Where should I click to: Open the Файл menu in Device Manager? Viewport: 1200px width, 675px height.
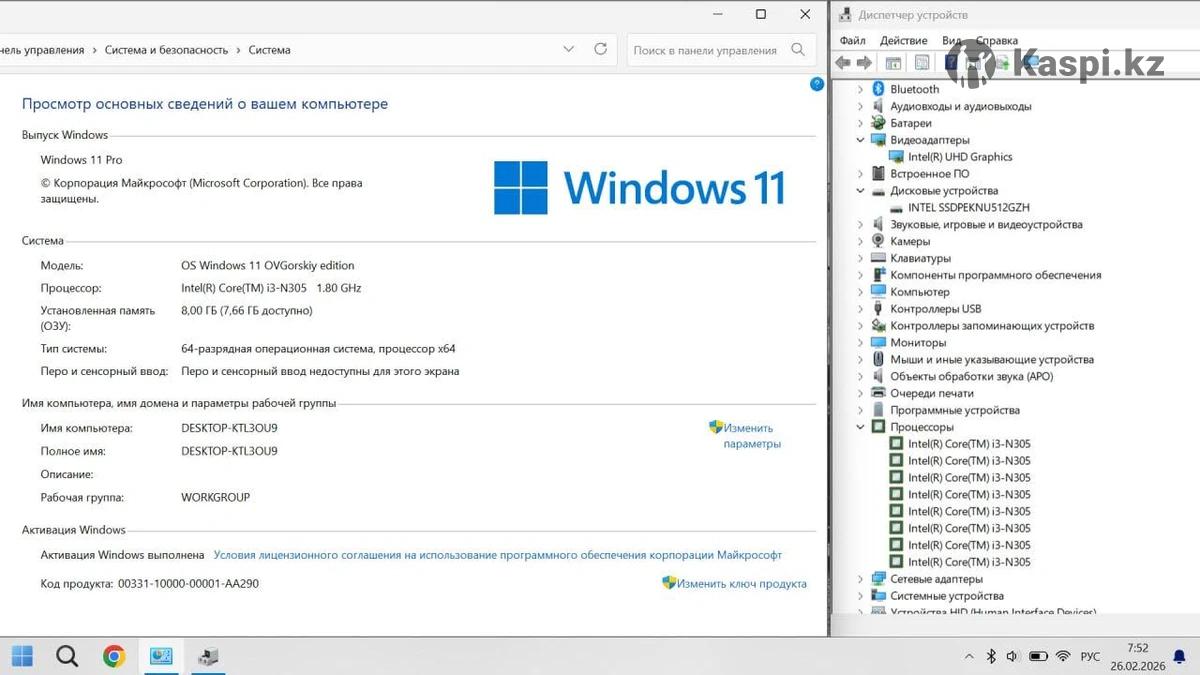click(x=852, y=41)
